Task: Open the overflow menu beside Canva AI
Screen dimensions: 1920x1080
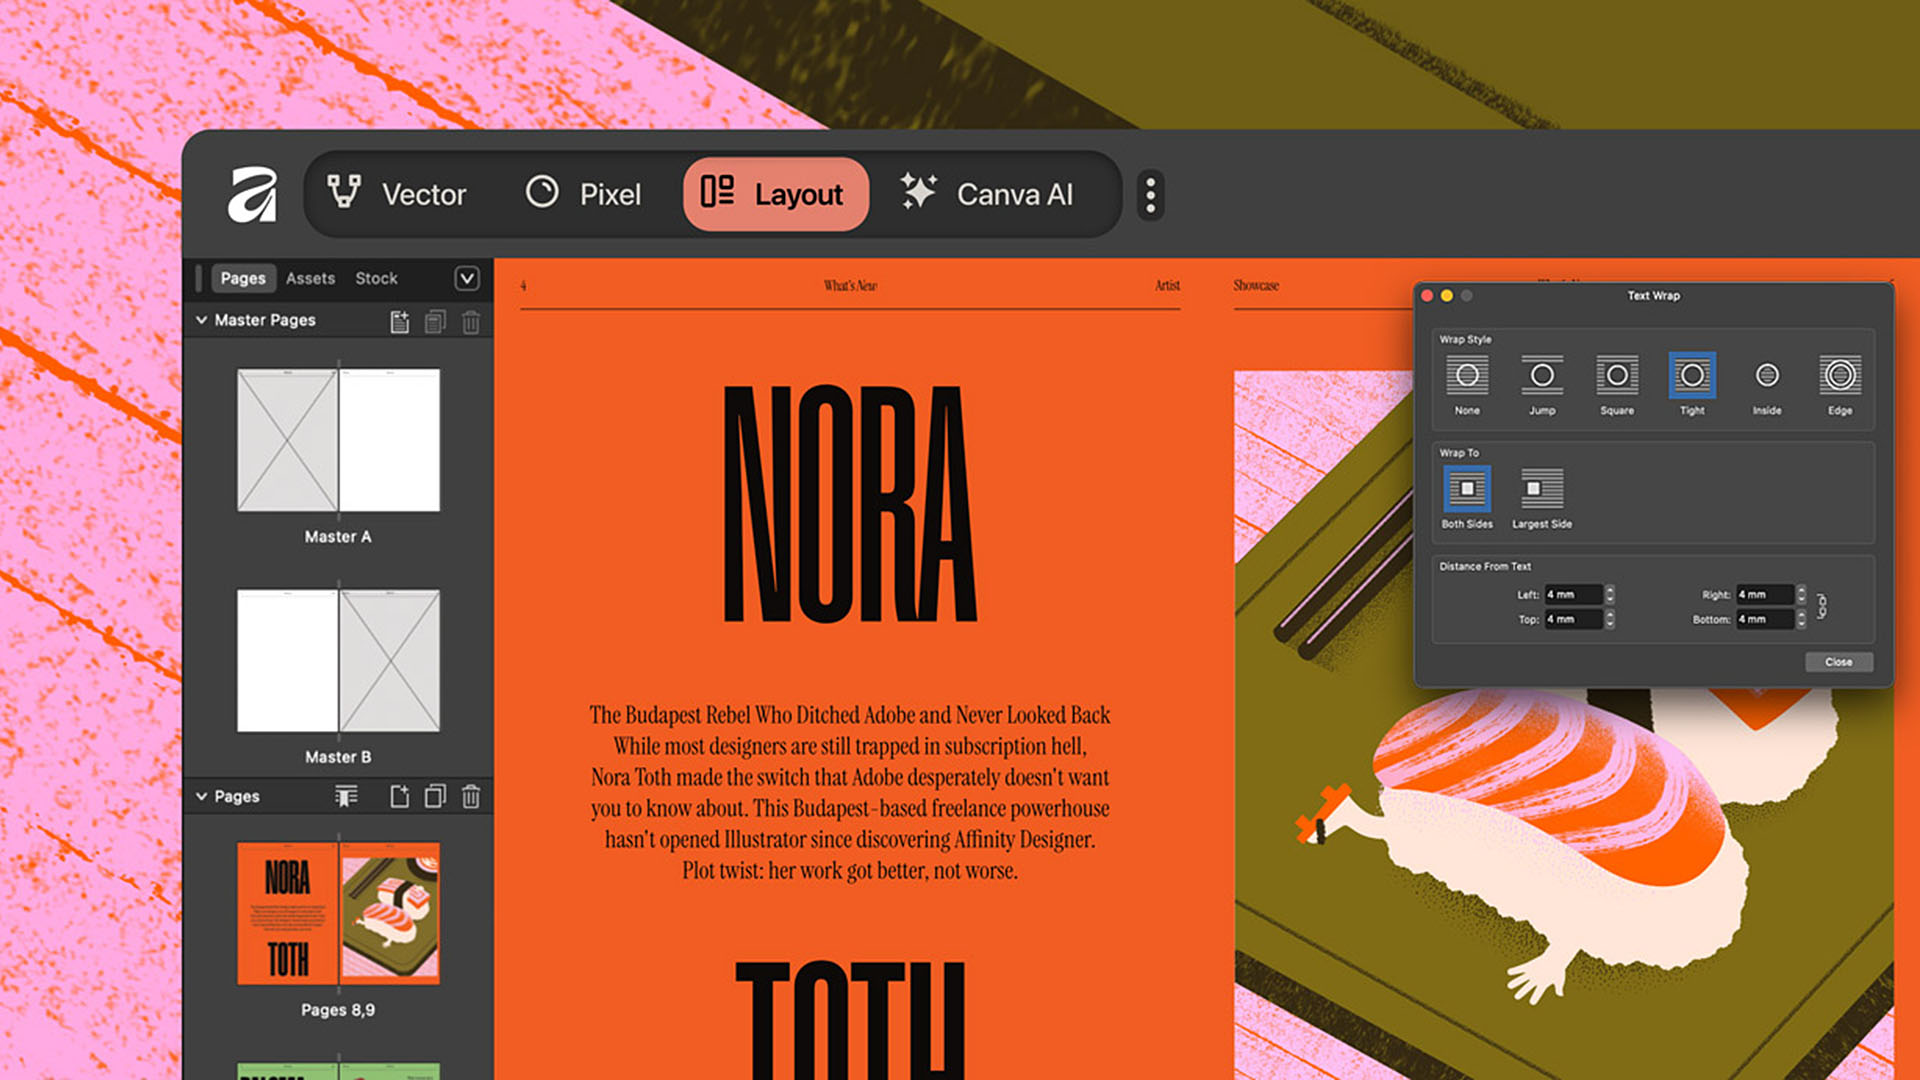Action: coord(1150,195)
